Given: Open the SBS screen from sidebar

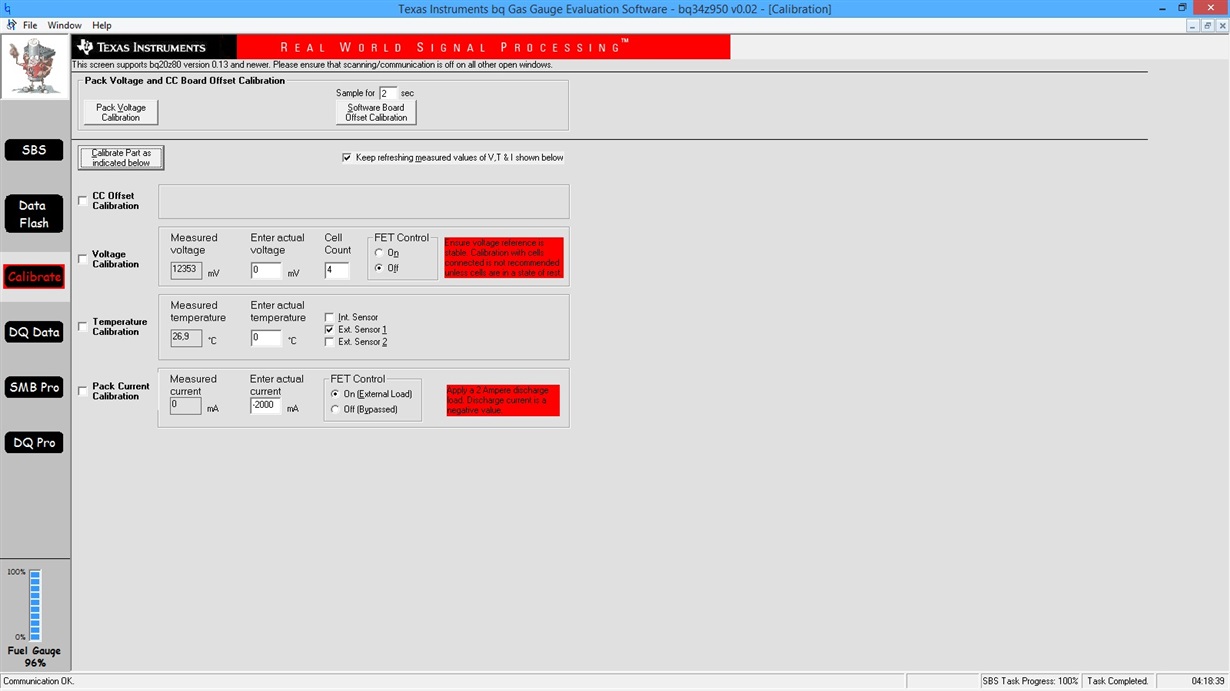Looking at the screenshot, I should tap(34, 150).
